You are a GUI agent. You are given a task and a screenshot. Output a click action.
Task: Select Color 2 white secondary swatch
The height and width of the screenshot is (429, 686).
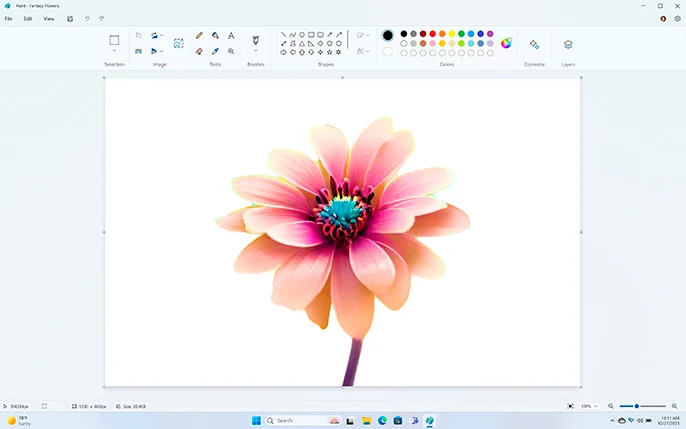pyautogui.click(x=388, y=52)
